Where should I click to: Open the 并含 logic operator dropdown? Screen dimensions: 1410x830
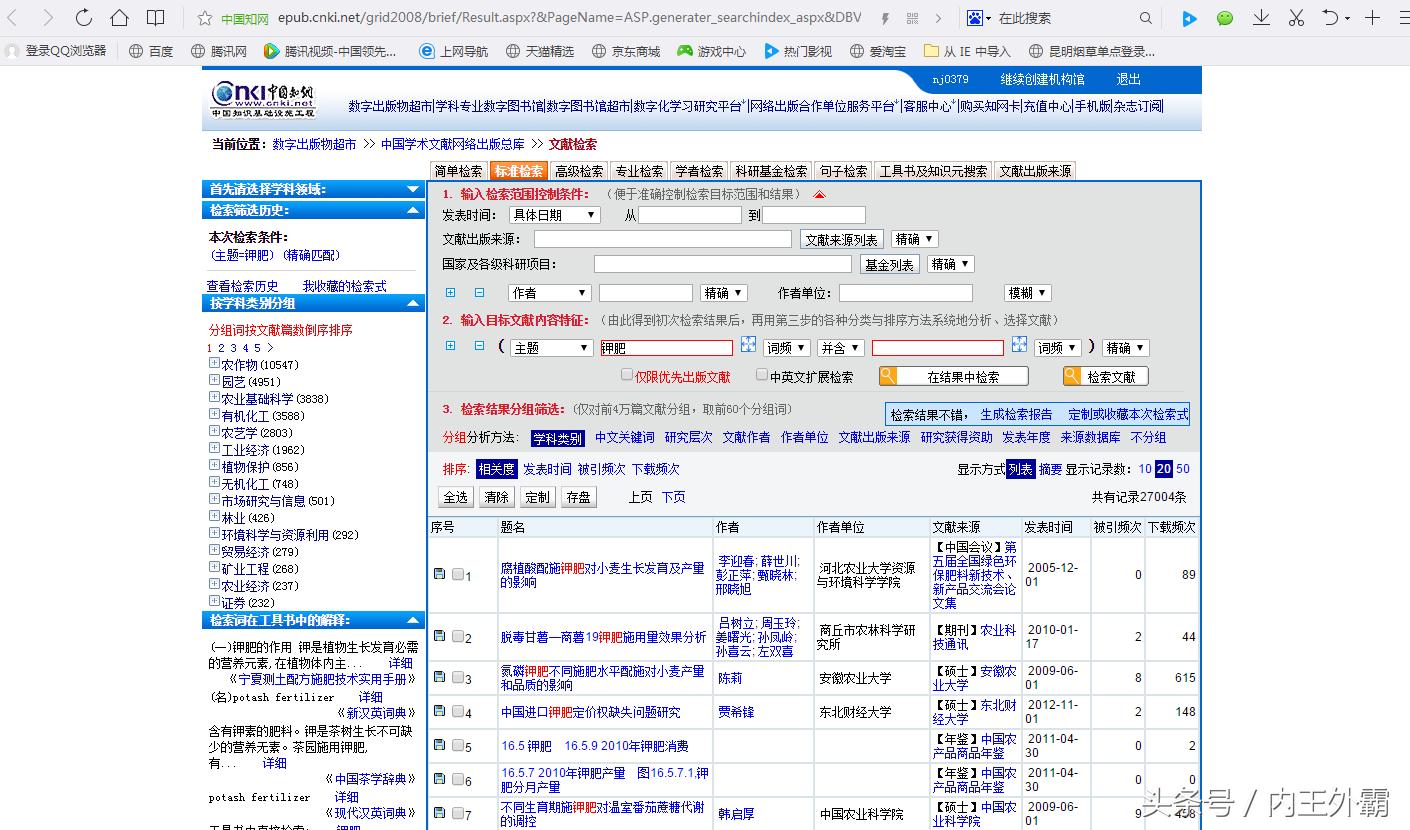[840, 346]
